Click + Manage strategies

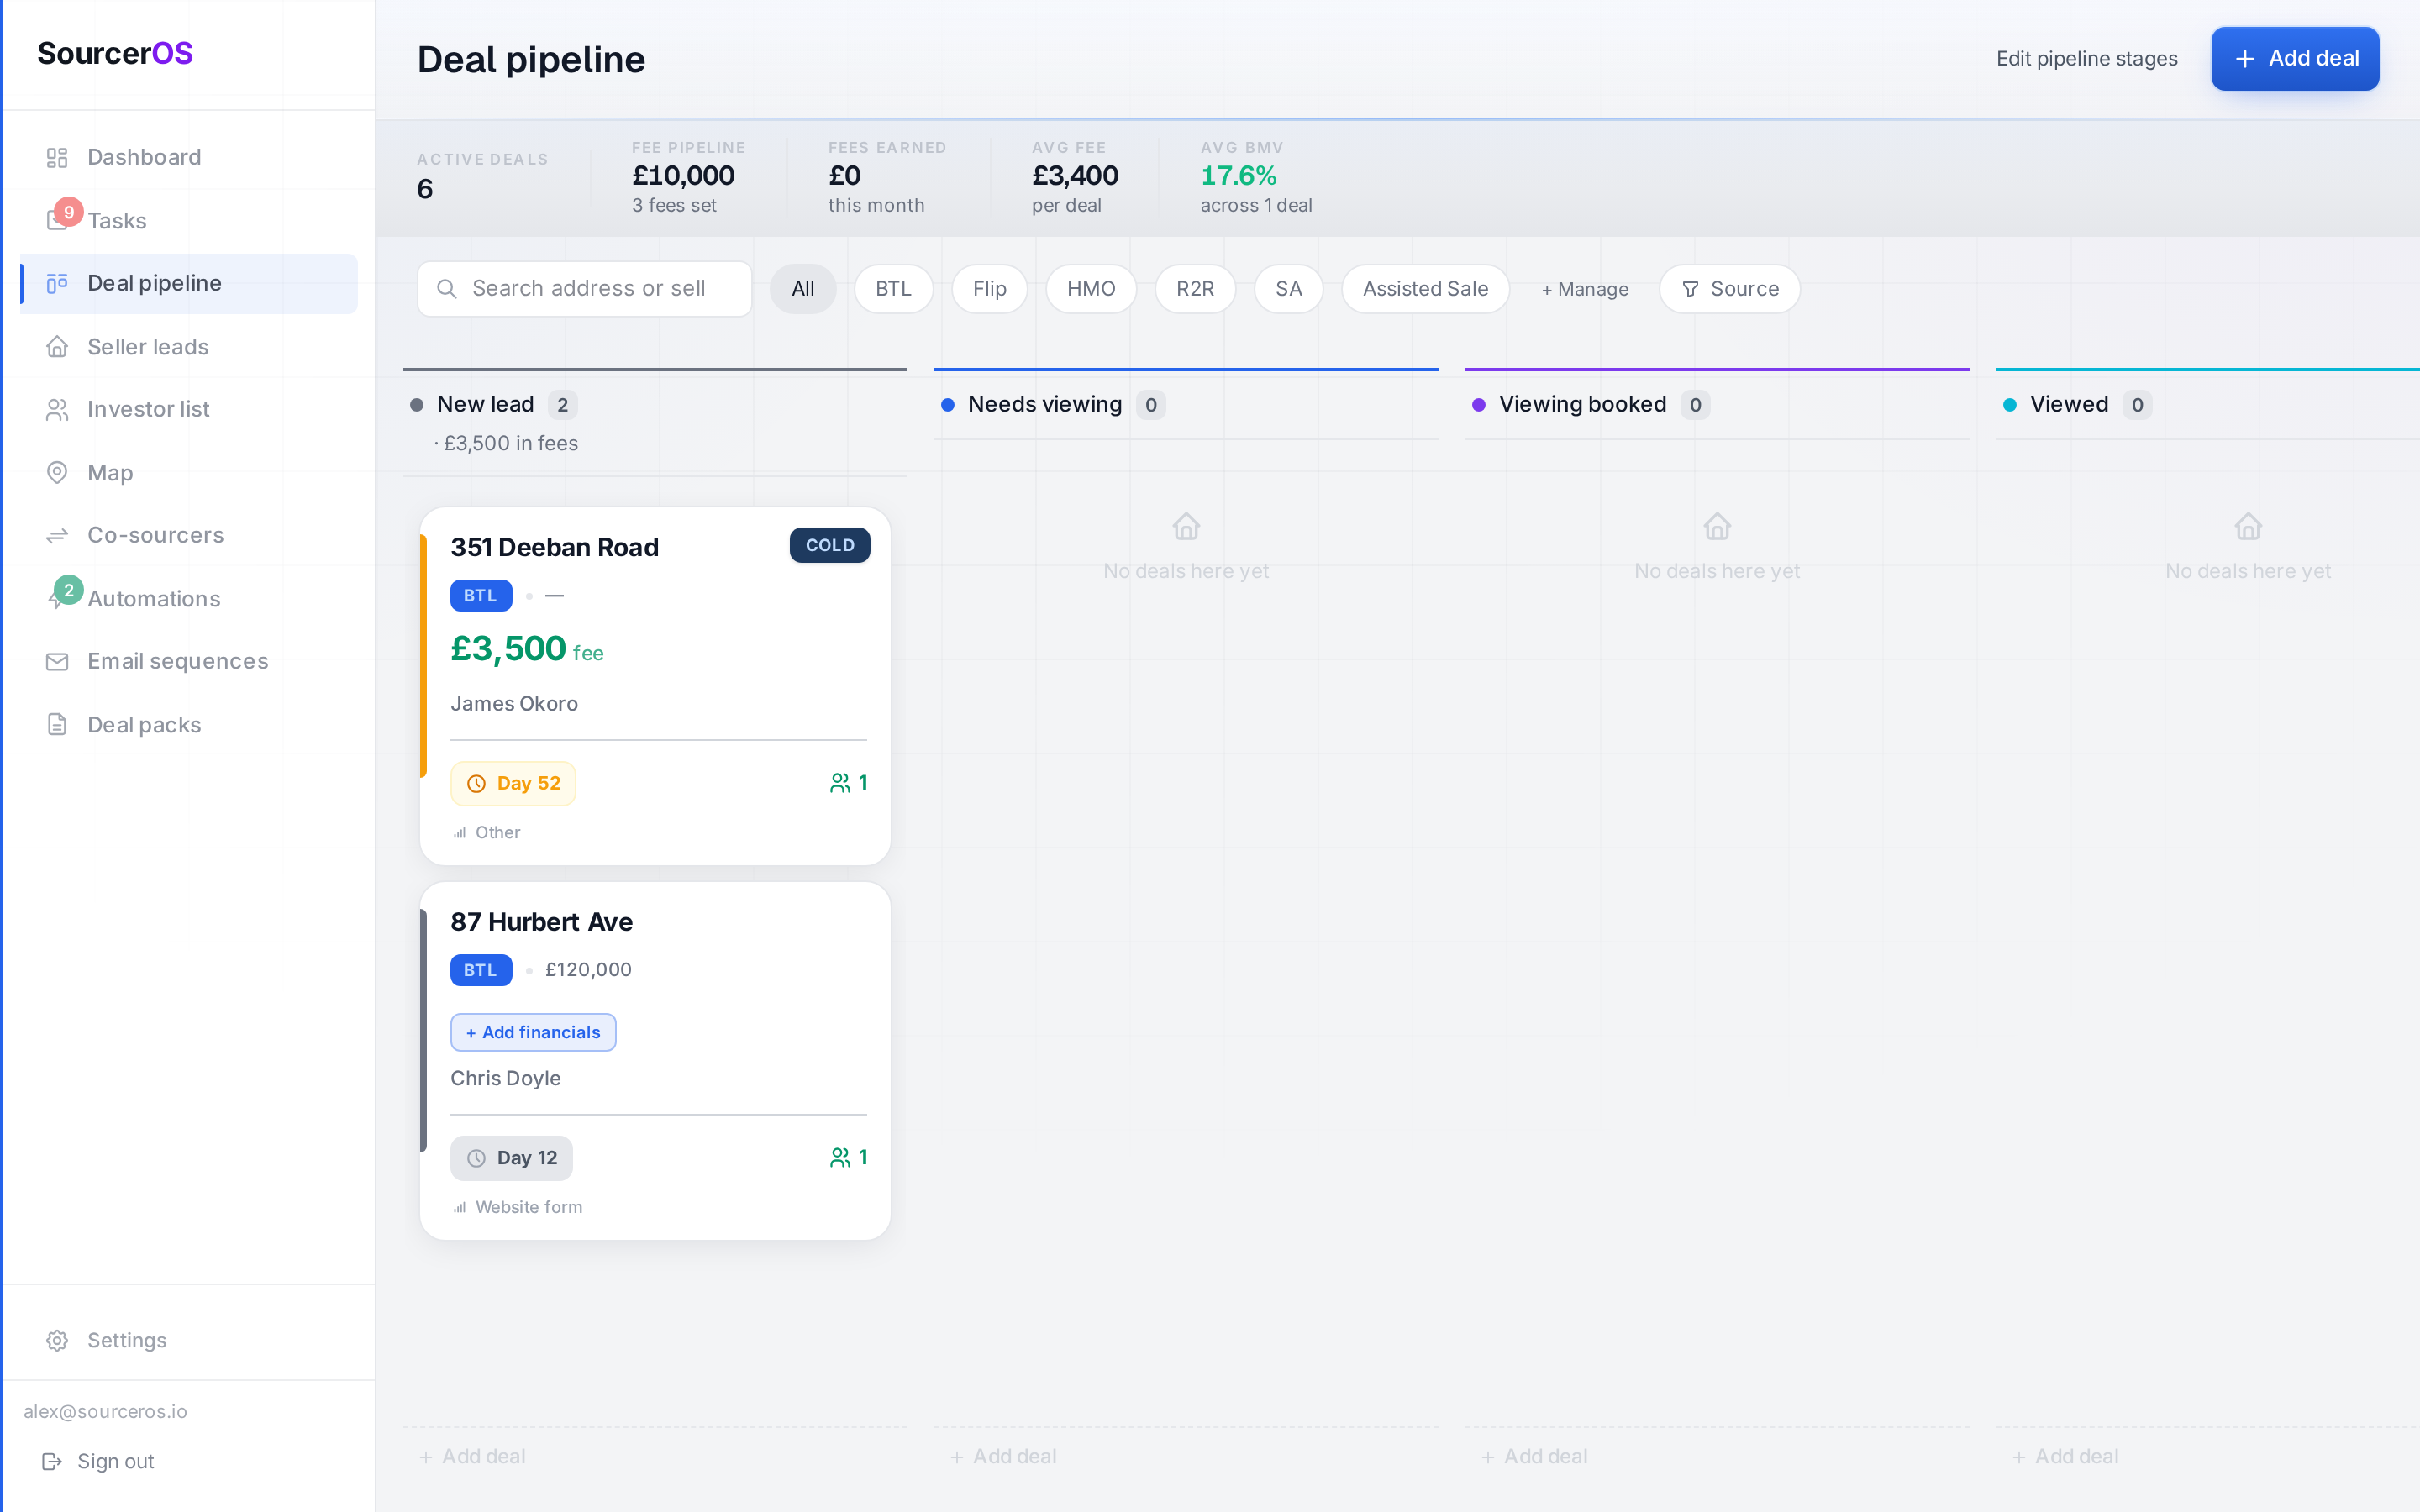[x=1585, y=289]
